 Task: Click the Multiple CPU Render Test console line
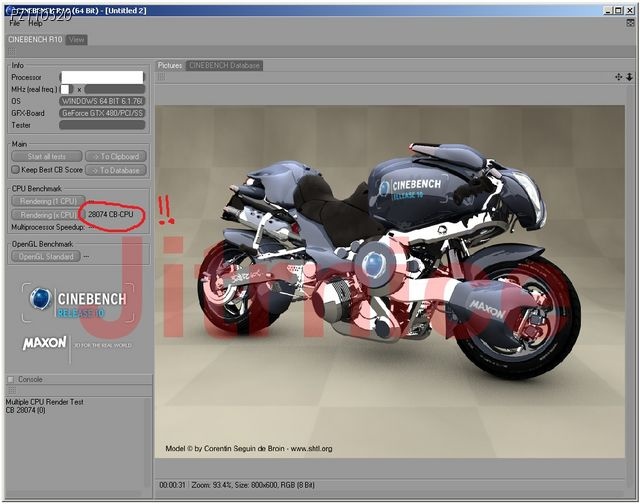[44, 402]
